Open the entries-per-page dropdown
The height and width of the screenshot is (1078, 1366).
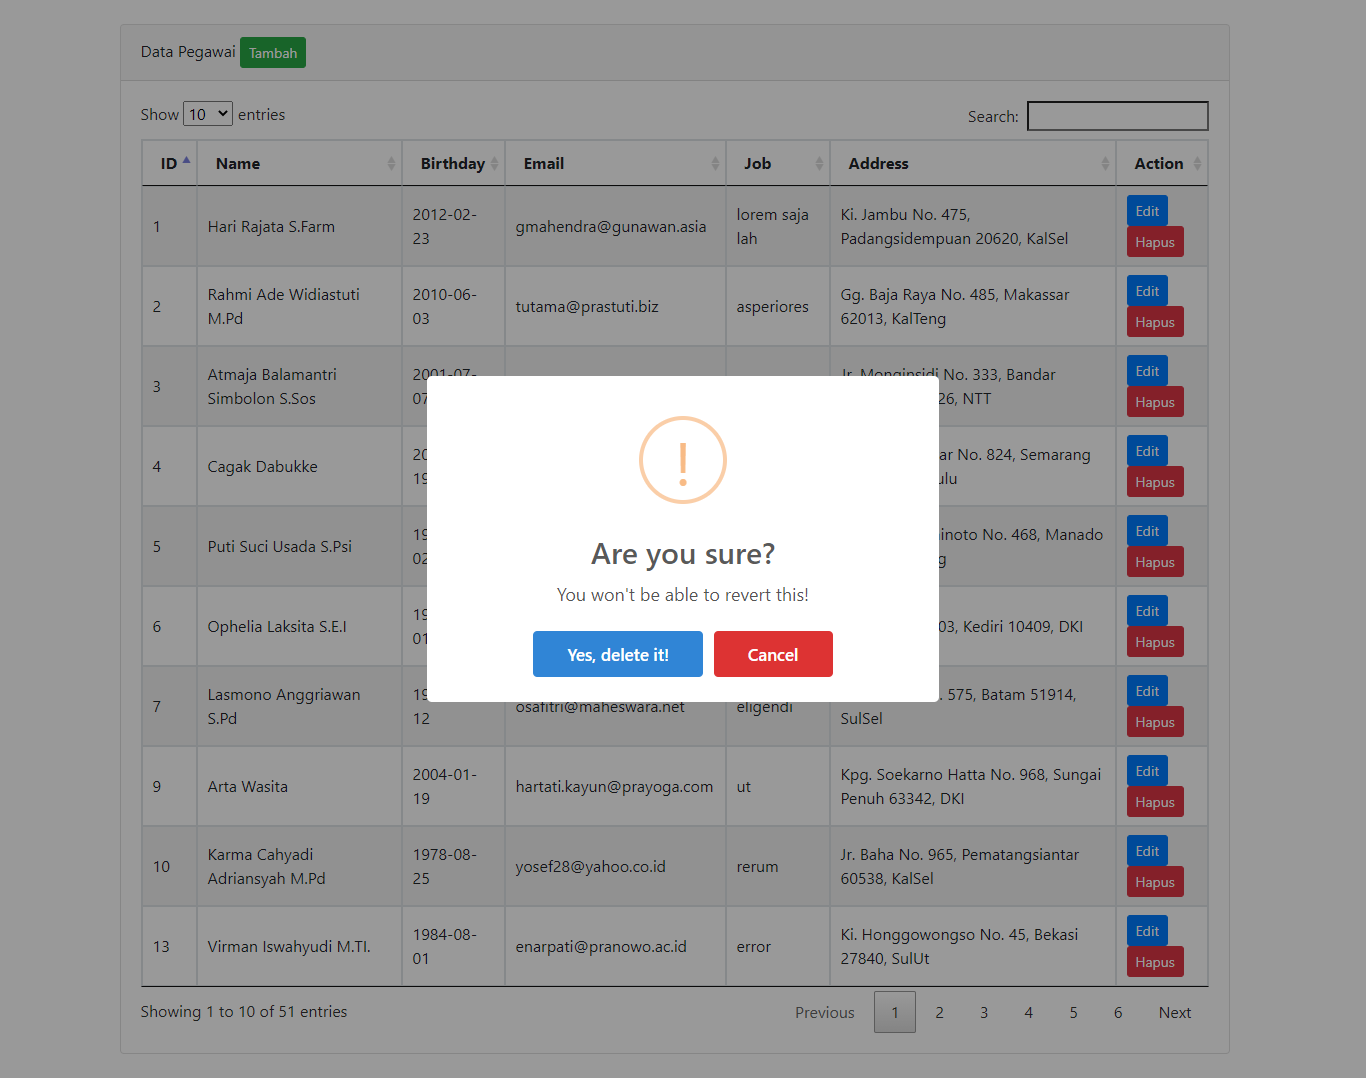click(207, 113)
